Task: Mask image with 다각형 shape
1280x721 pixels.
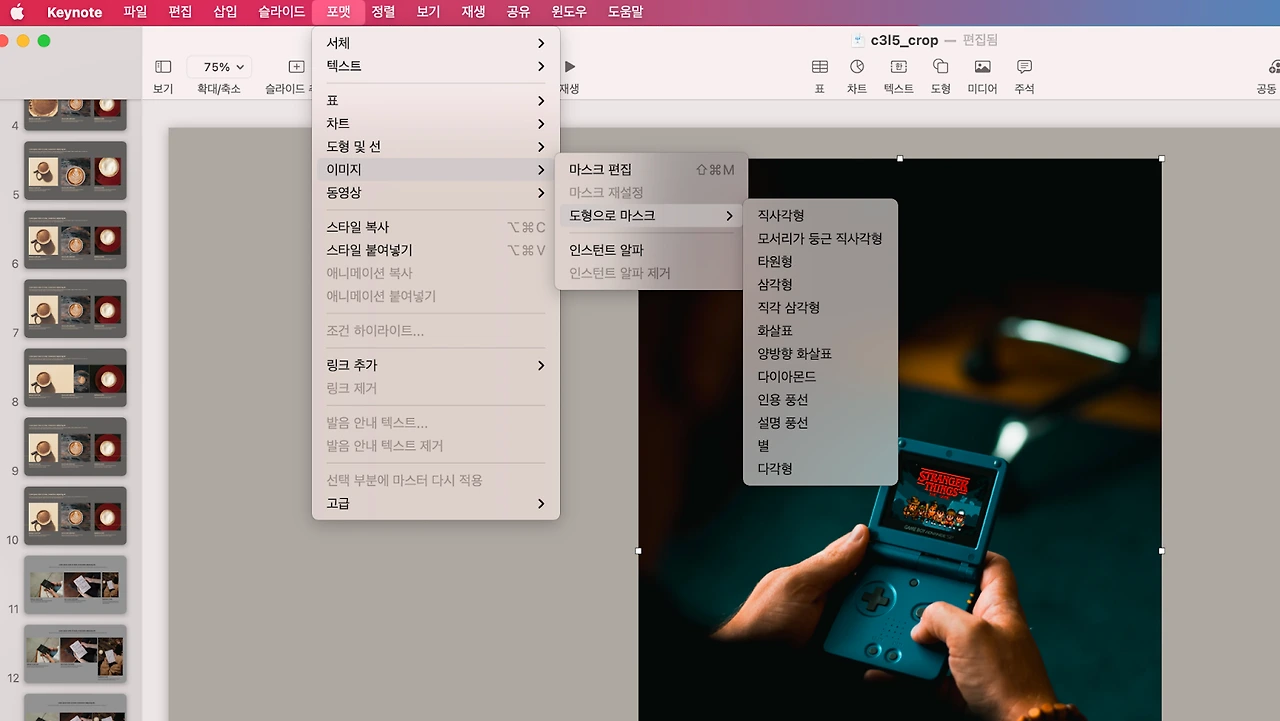Action: coord(820,469)
